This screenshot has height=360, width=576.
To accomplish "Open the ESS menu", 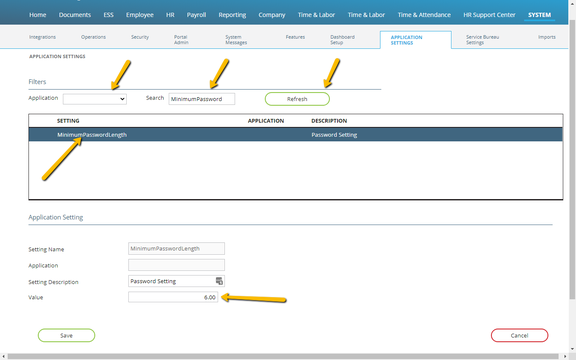I will tap(108, 15).
